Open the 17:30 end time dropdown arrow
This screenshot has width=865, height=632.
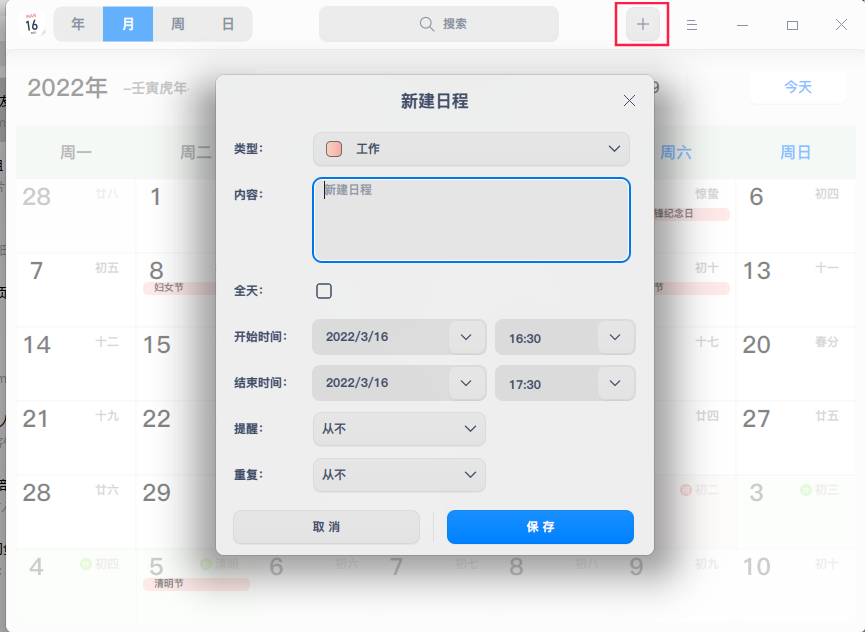coord(615,383)
